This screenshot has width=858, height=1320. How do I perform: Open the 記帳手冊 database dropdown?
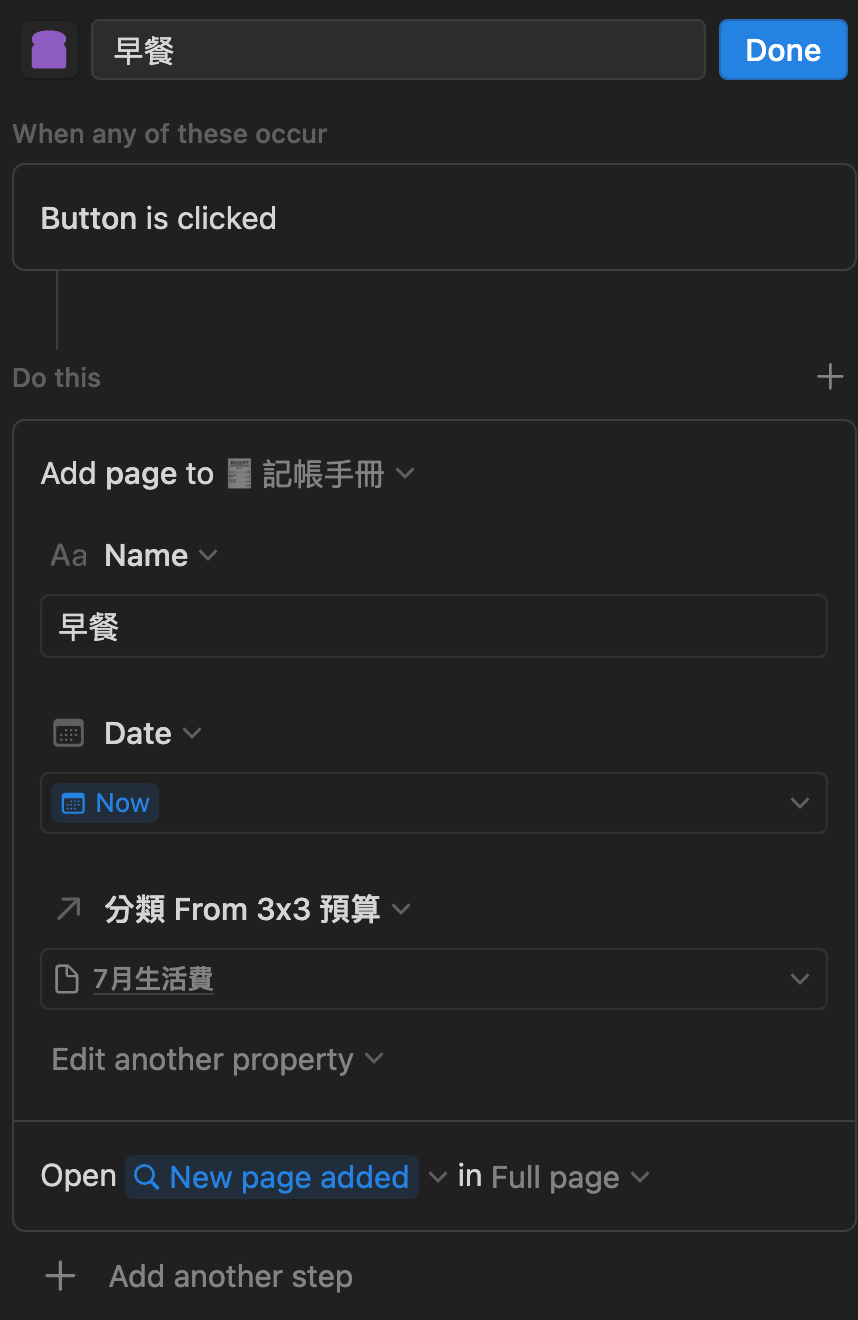point(405,473)
